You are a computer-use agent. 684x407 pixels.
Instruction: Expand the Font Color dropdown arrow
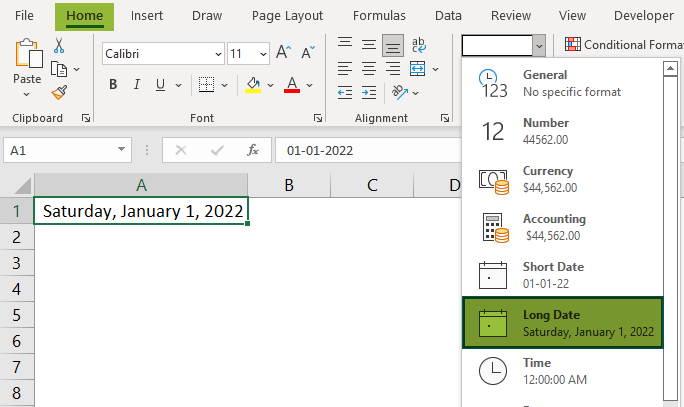[309, 85]
